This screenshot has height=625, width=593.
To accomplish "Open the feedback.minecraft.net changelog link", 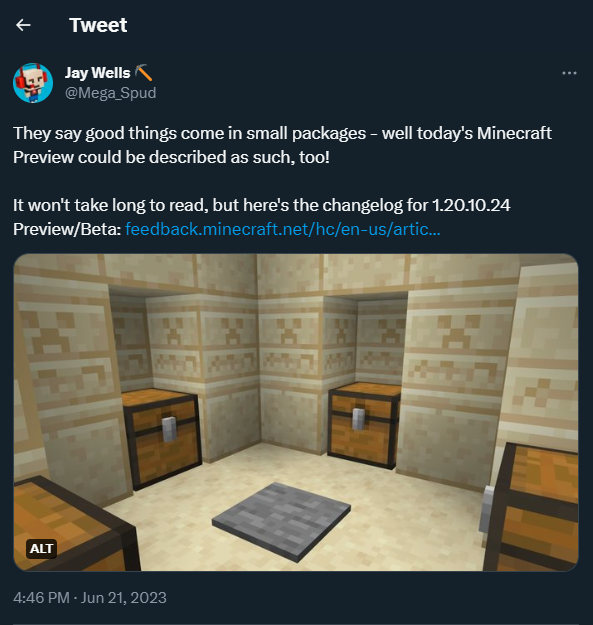I will click(283, 229).
